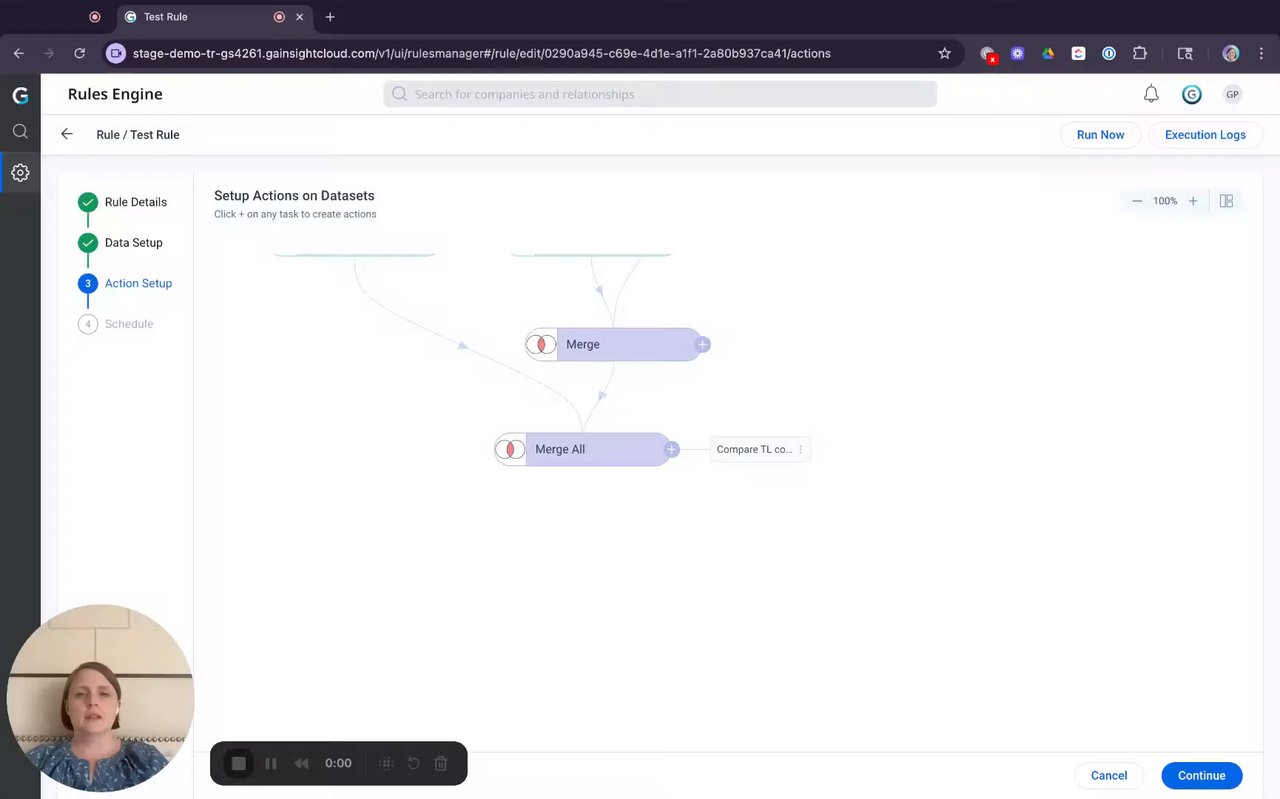
Task: Add action via plus on Merge All task
Action: coord(672,450)
